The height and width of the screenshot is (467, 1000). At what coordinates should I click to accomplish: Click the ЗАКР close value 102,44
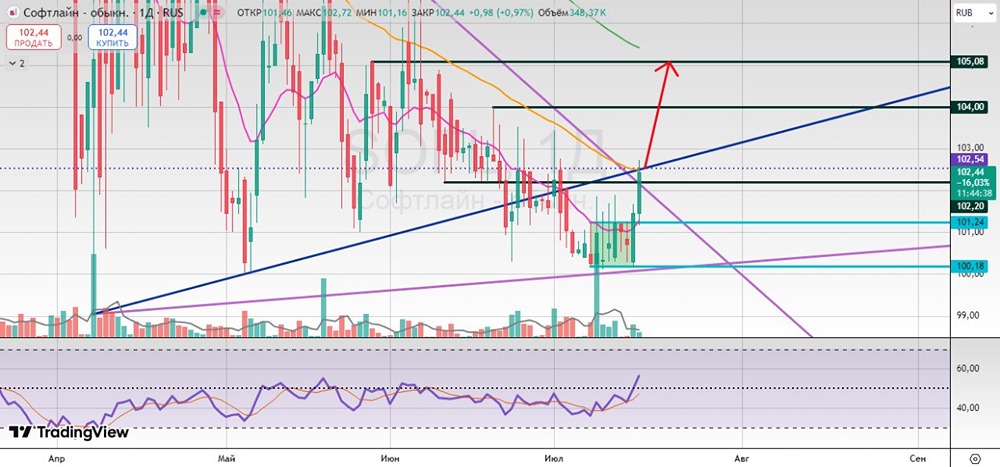point(450,13)
